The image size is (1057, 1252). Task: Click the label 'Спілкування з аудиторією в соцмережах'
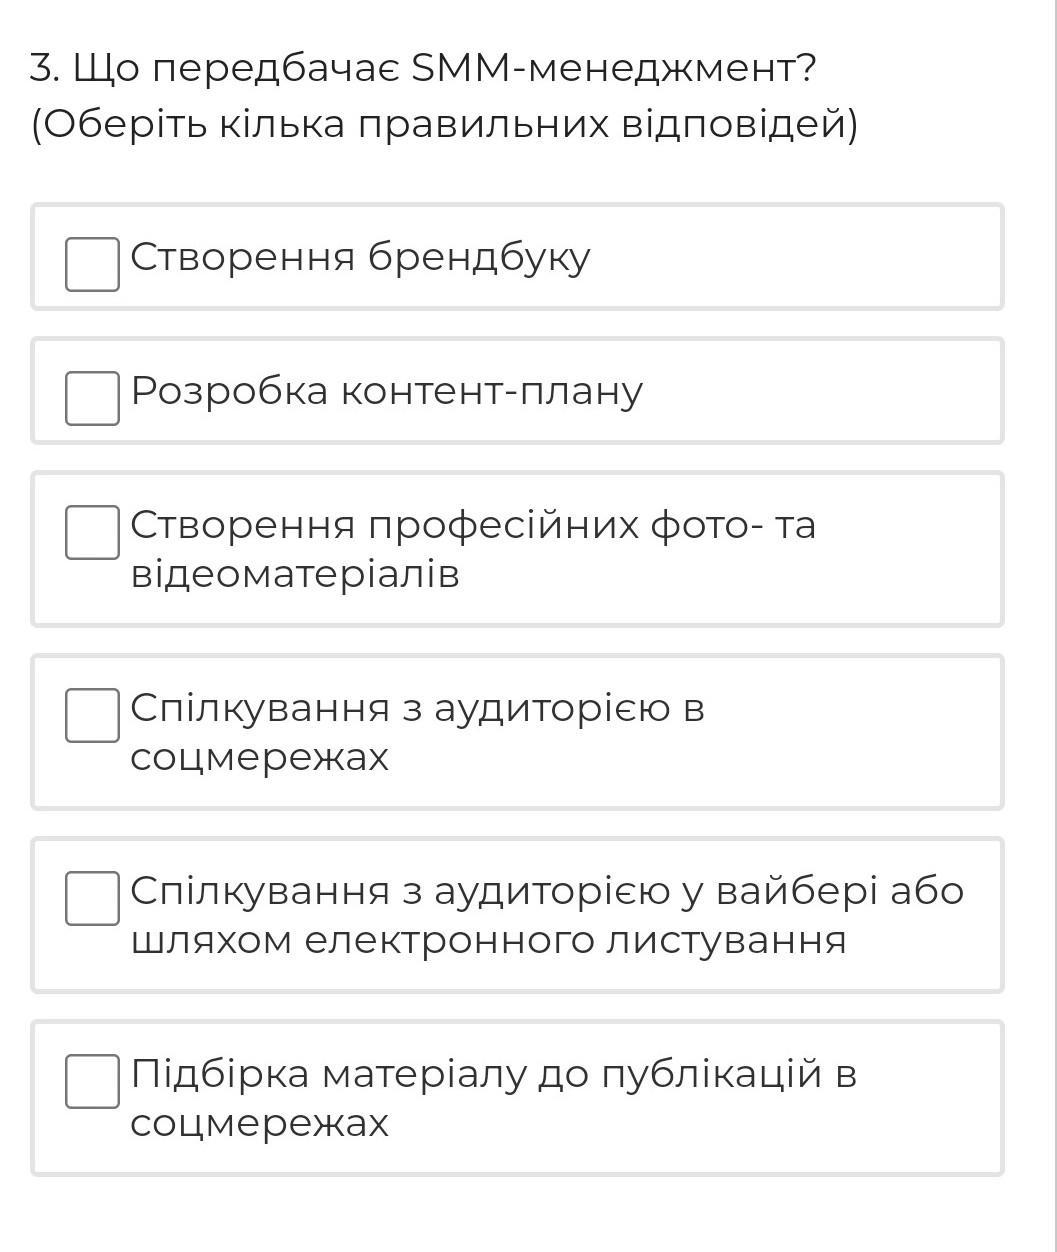pyautogui.click(x=417, y=732)
